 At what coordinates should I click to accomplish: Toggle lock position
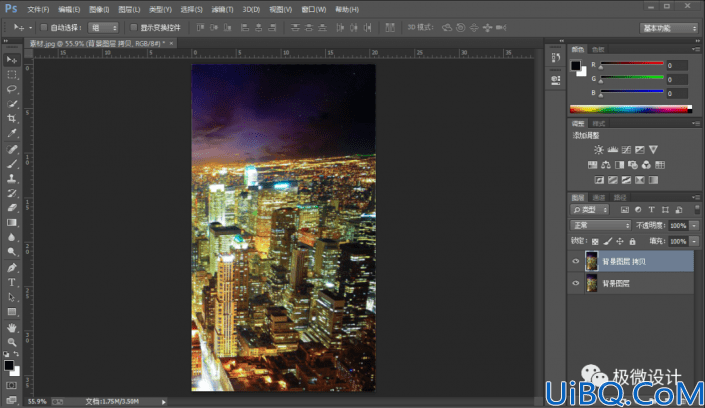pos(620,242)
